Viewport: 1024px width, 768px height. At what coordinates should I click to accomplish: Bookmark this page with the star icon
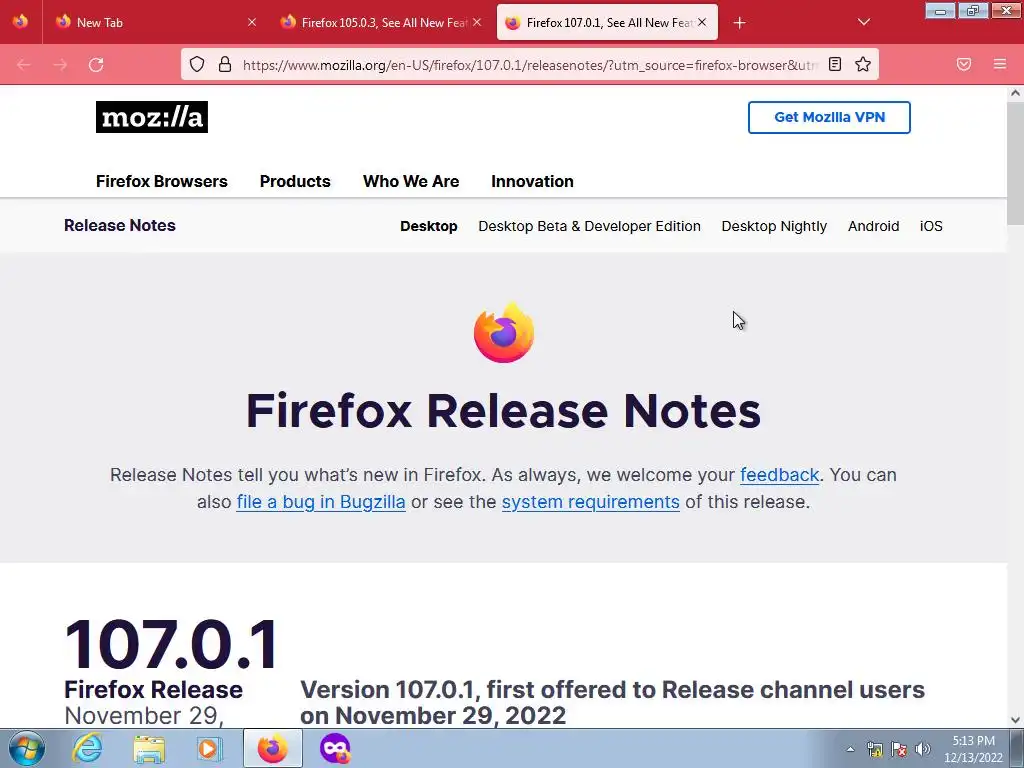863,64
